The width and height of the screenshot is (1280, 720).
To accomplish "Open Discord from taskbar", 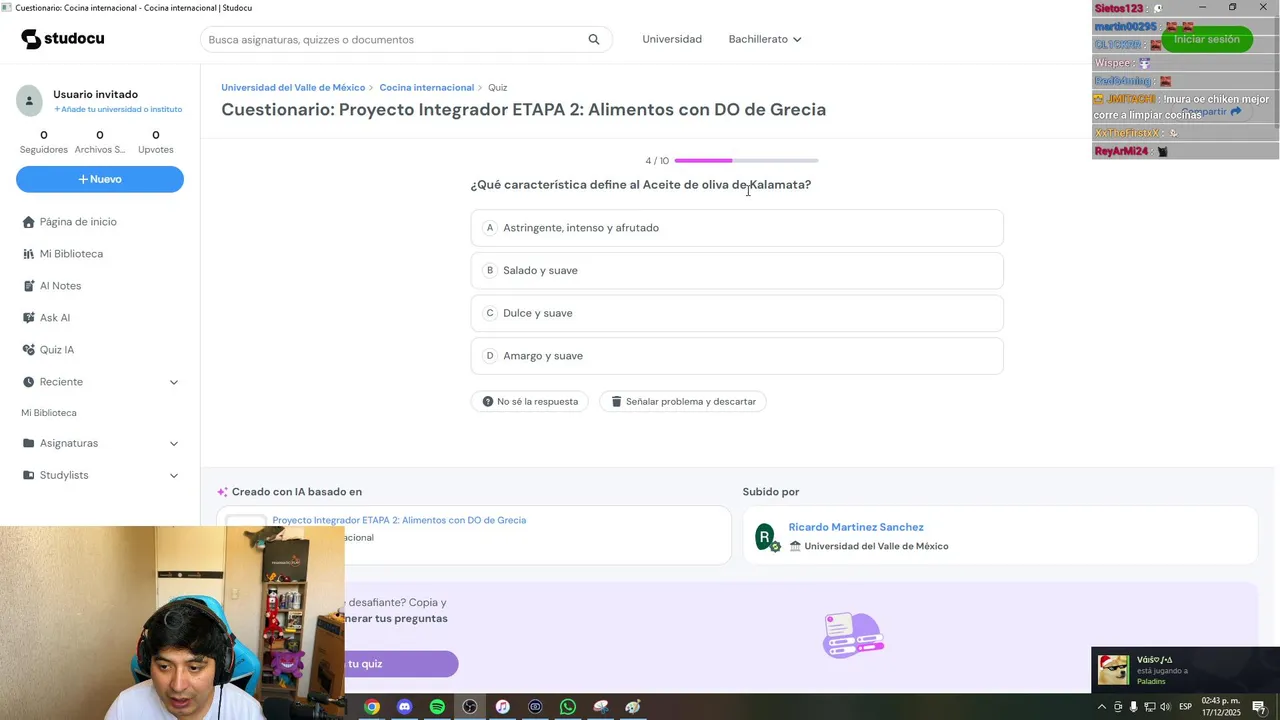I will click(404, 707).
